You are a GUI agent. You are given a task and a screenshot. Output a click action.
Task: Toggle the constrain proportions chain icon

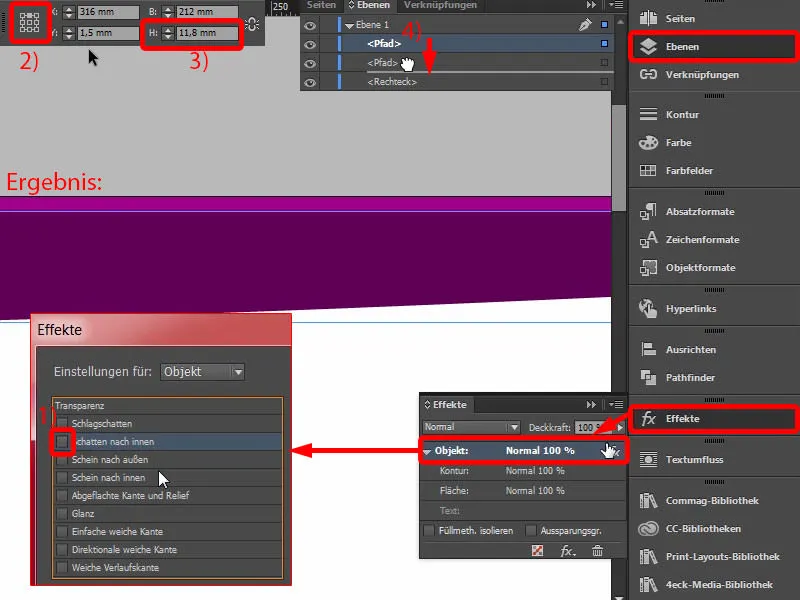[x=252, y=24]
